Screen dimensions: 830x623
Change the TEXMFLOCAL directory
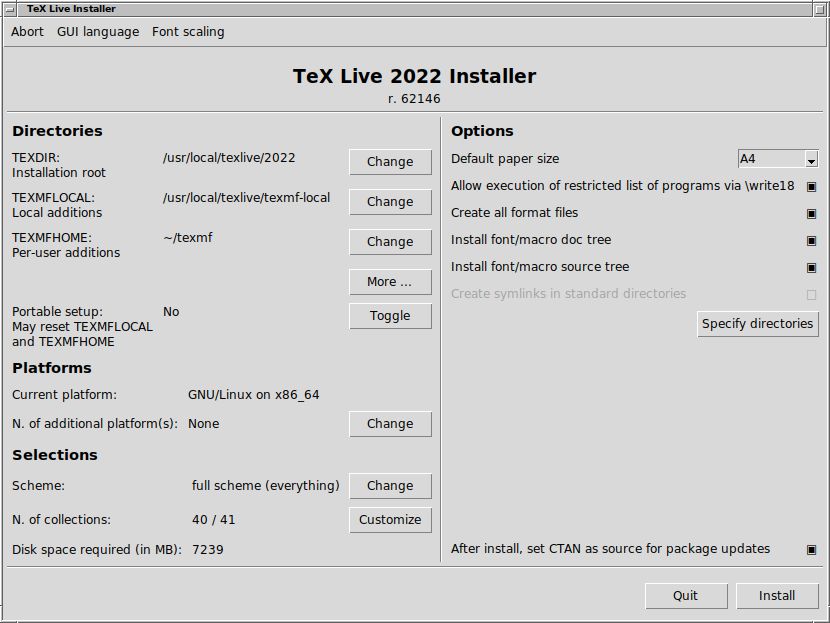click(390, 202)
